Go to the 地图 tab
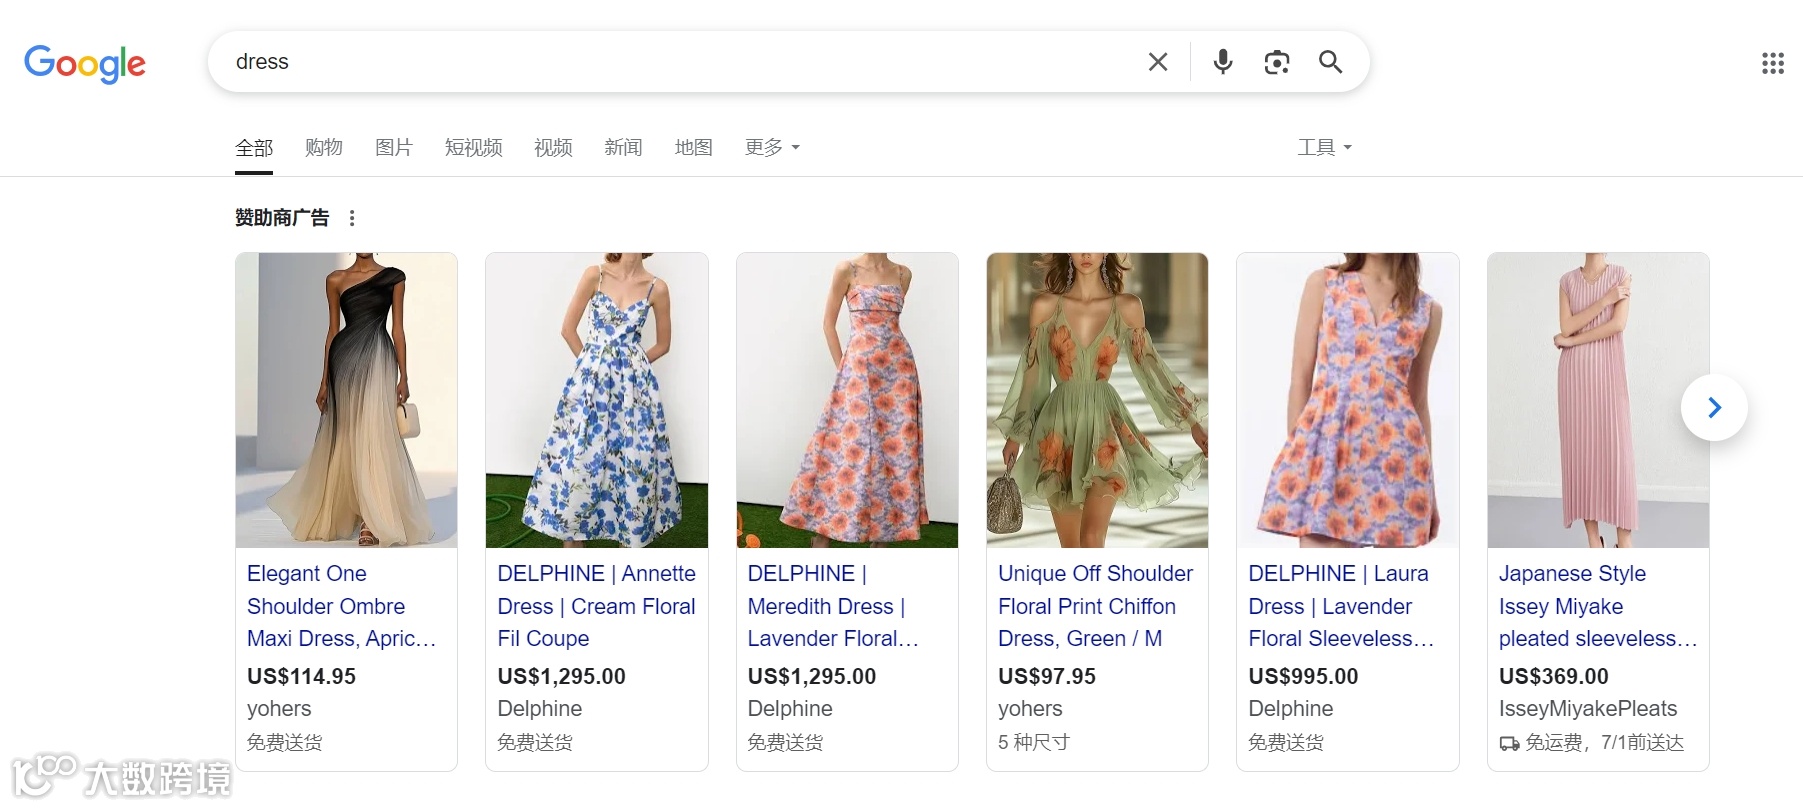 click(693, 148)
